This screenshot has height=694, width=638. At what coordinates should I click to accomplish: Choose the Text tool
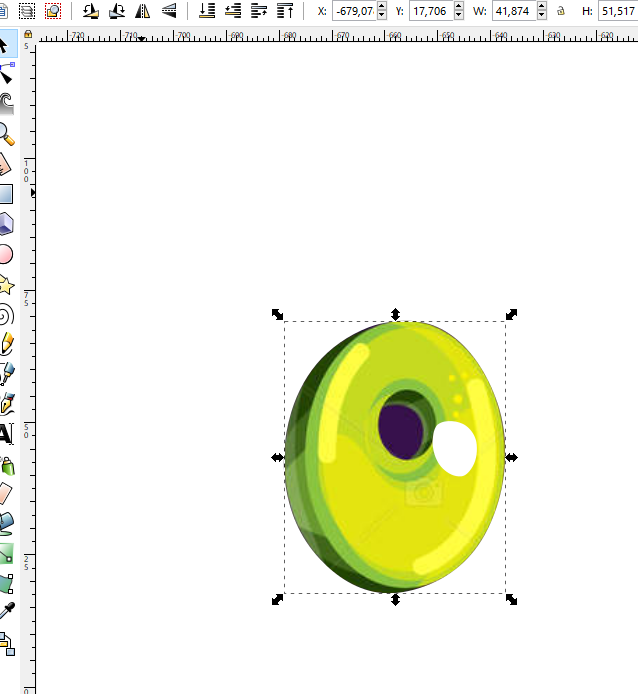[6, 433]
